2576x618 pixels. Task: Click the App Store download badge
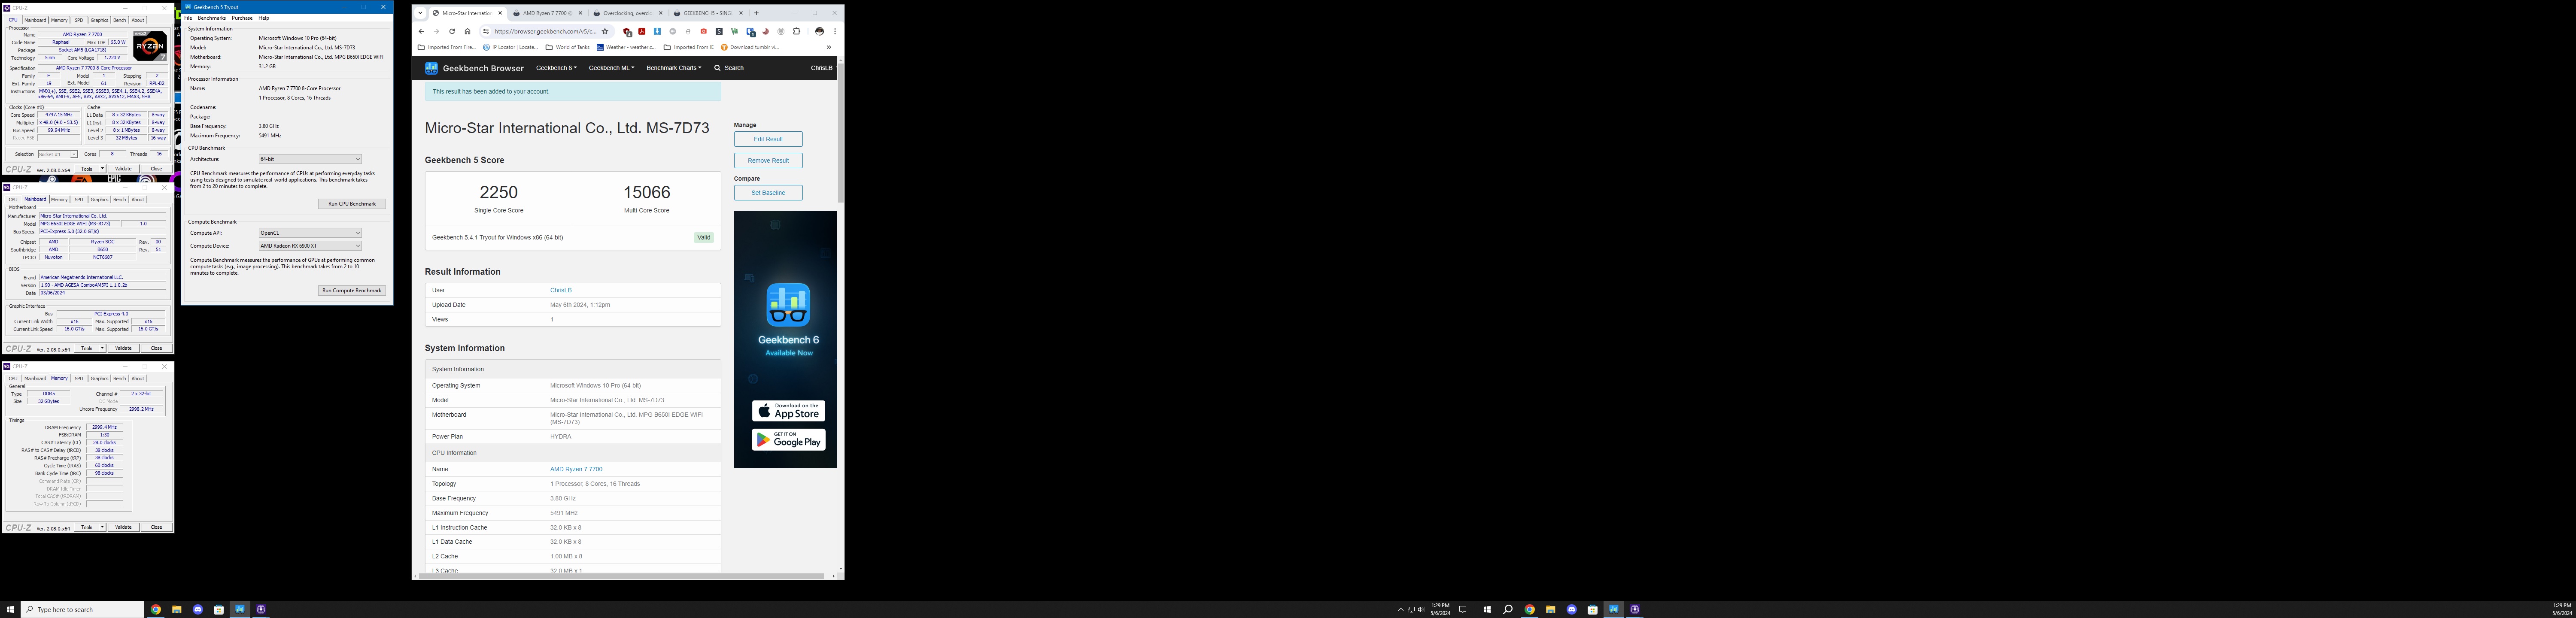(788, 411)
